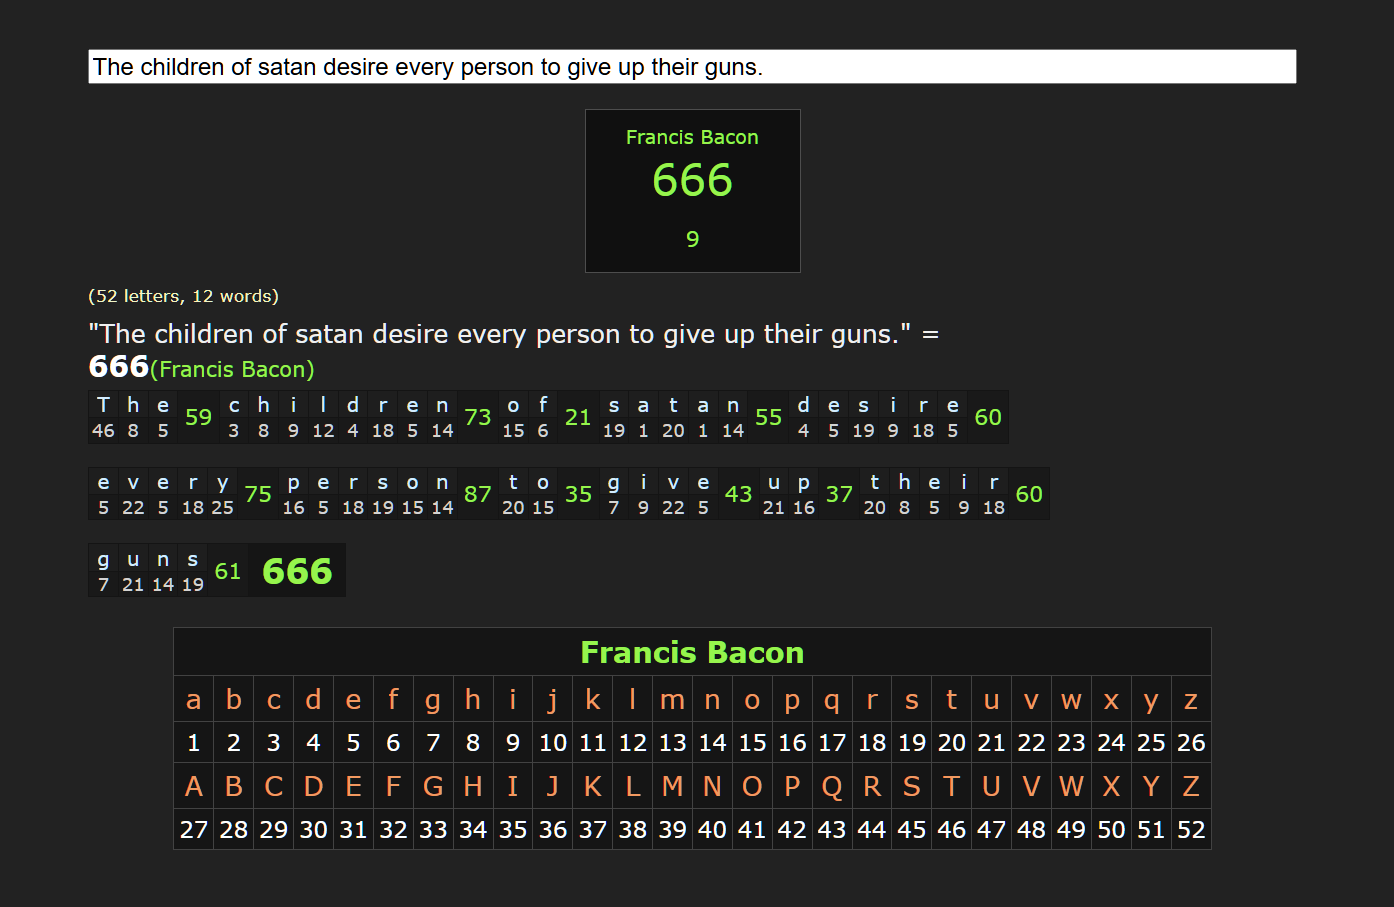Image resolution: width=1394 pixels, height=907 pixels.
Task: Click lowercase w in the cipher table
Action: 1071,700
